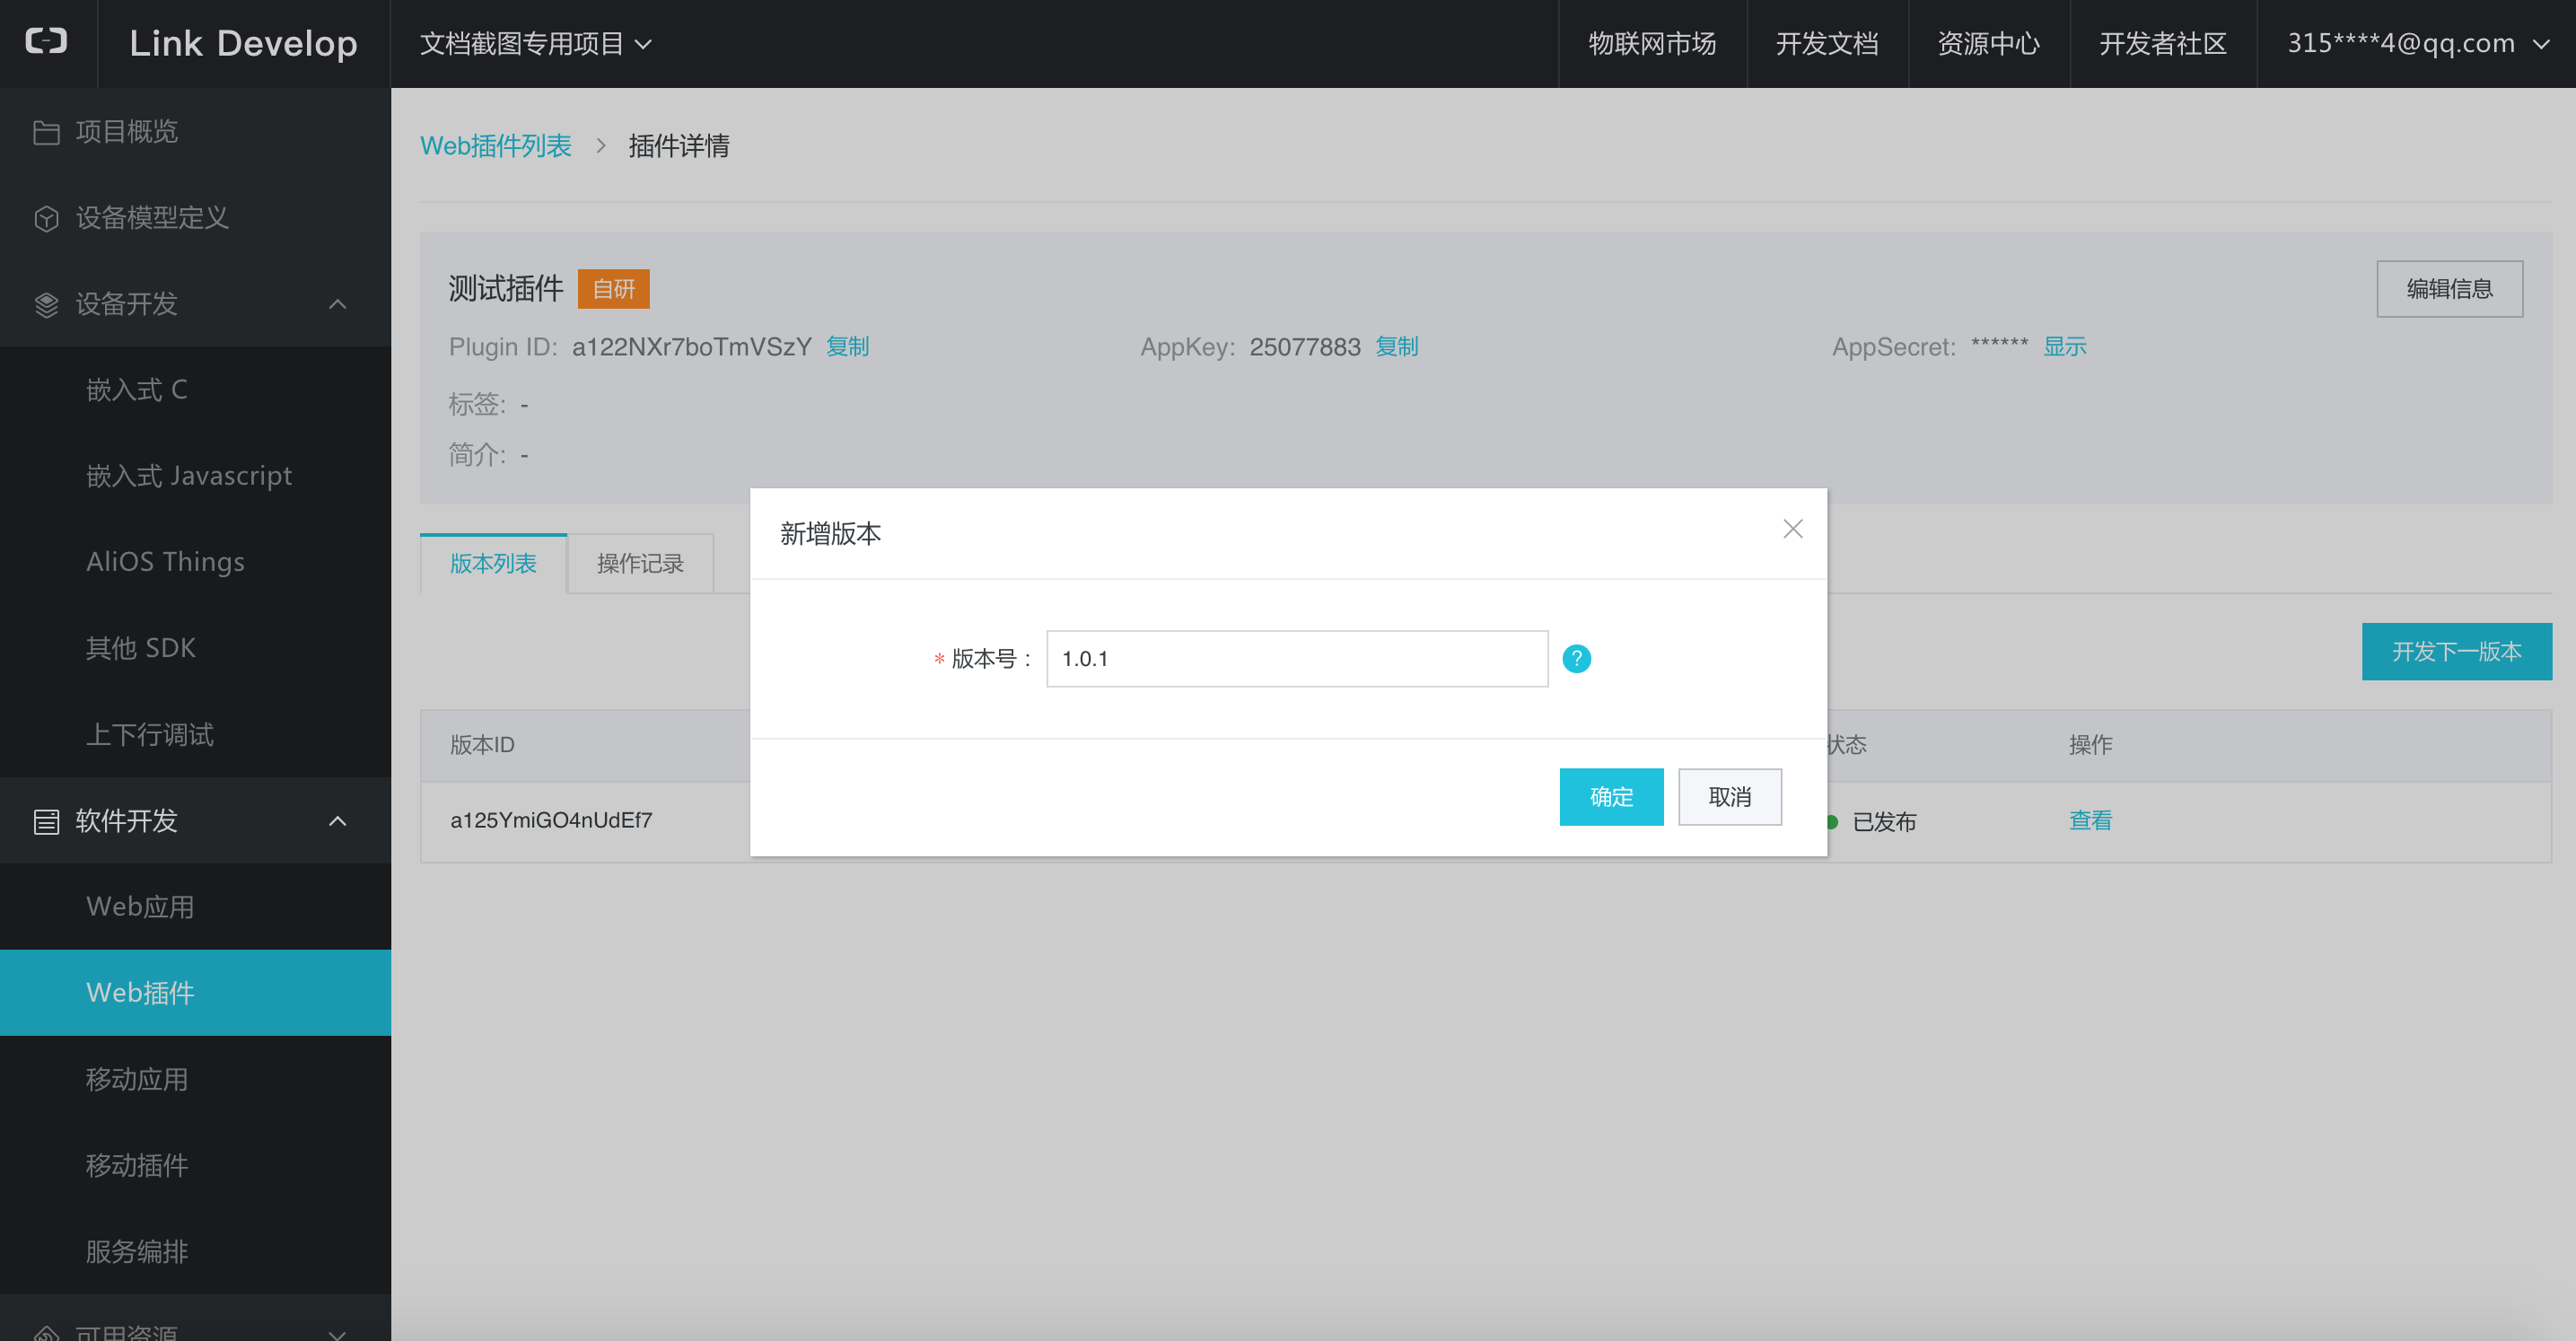This screenshot has height=1341, width=2576.
Task: Open the 项目概览 folder icon entry
Action: [x=46, y=132]
